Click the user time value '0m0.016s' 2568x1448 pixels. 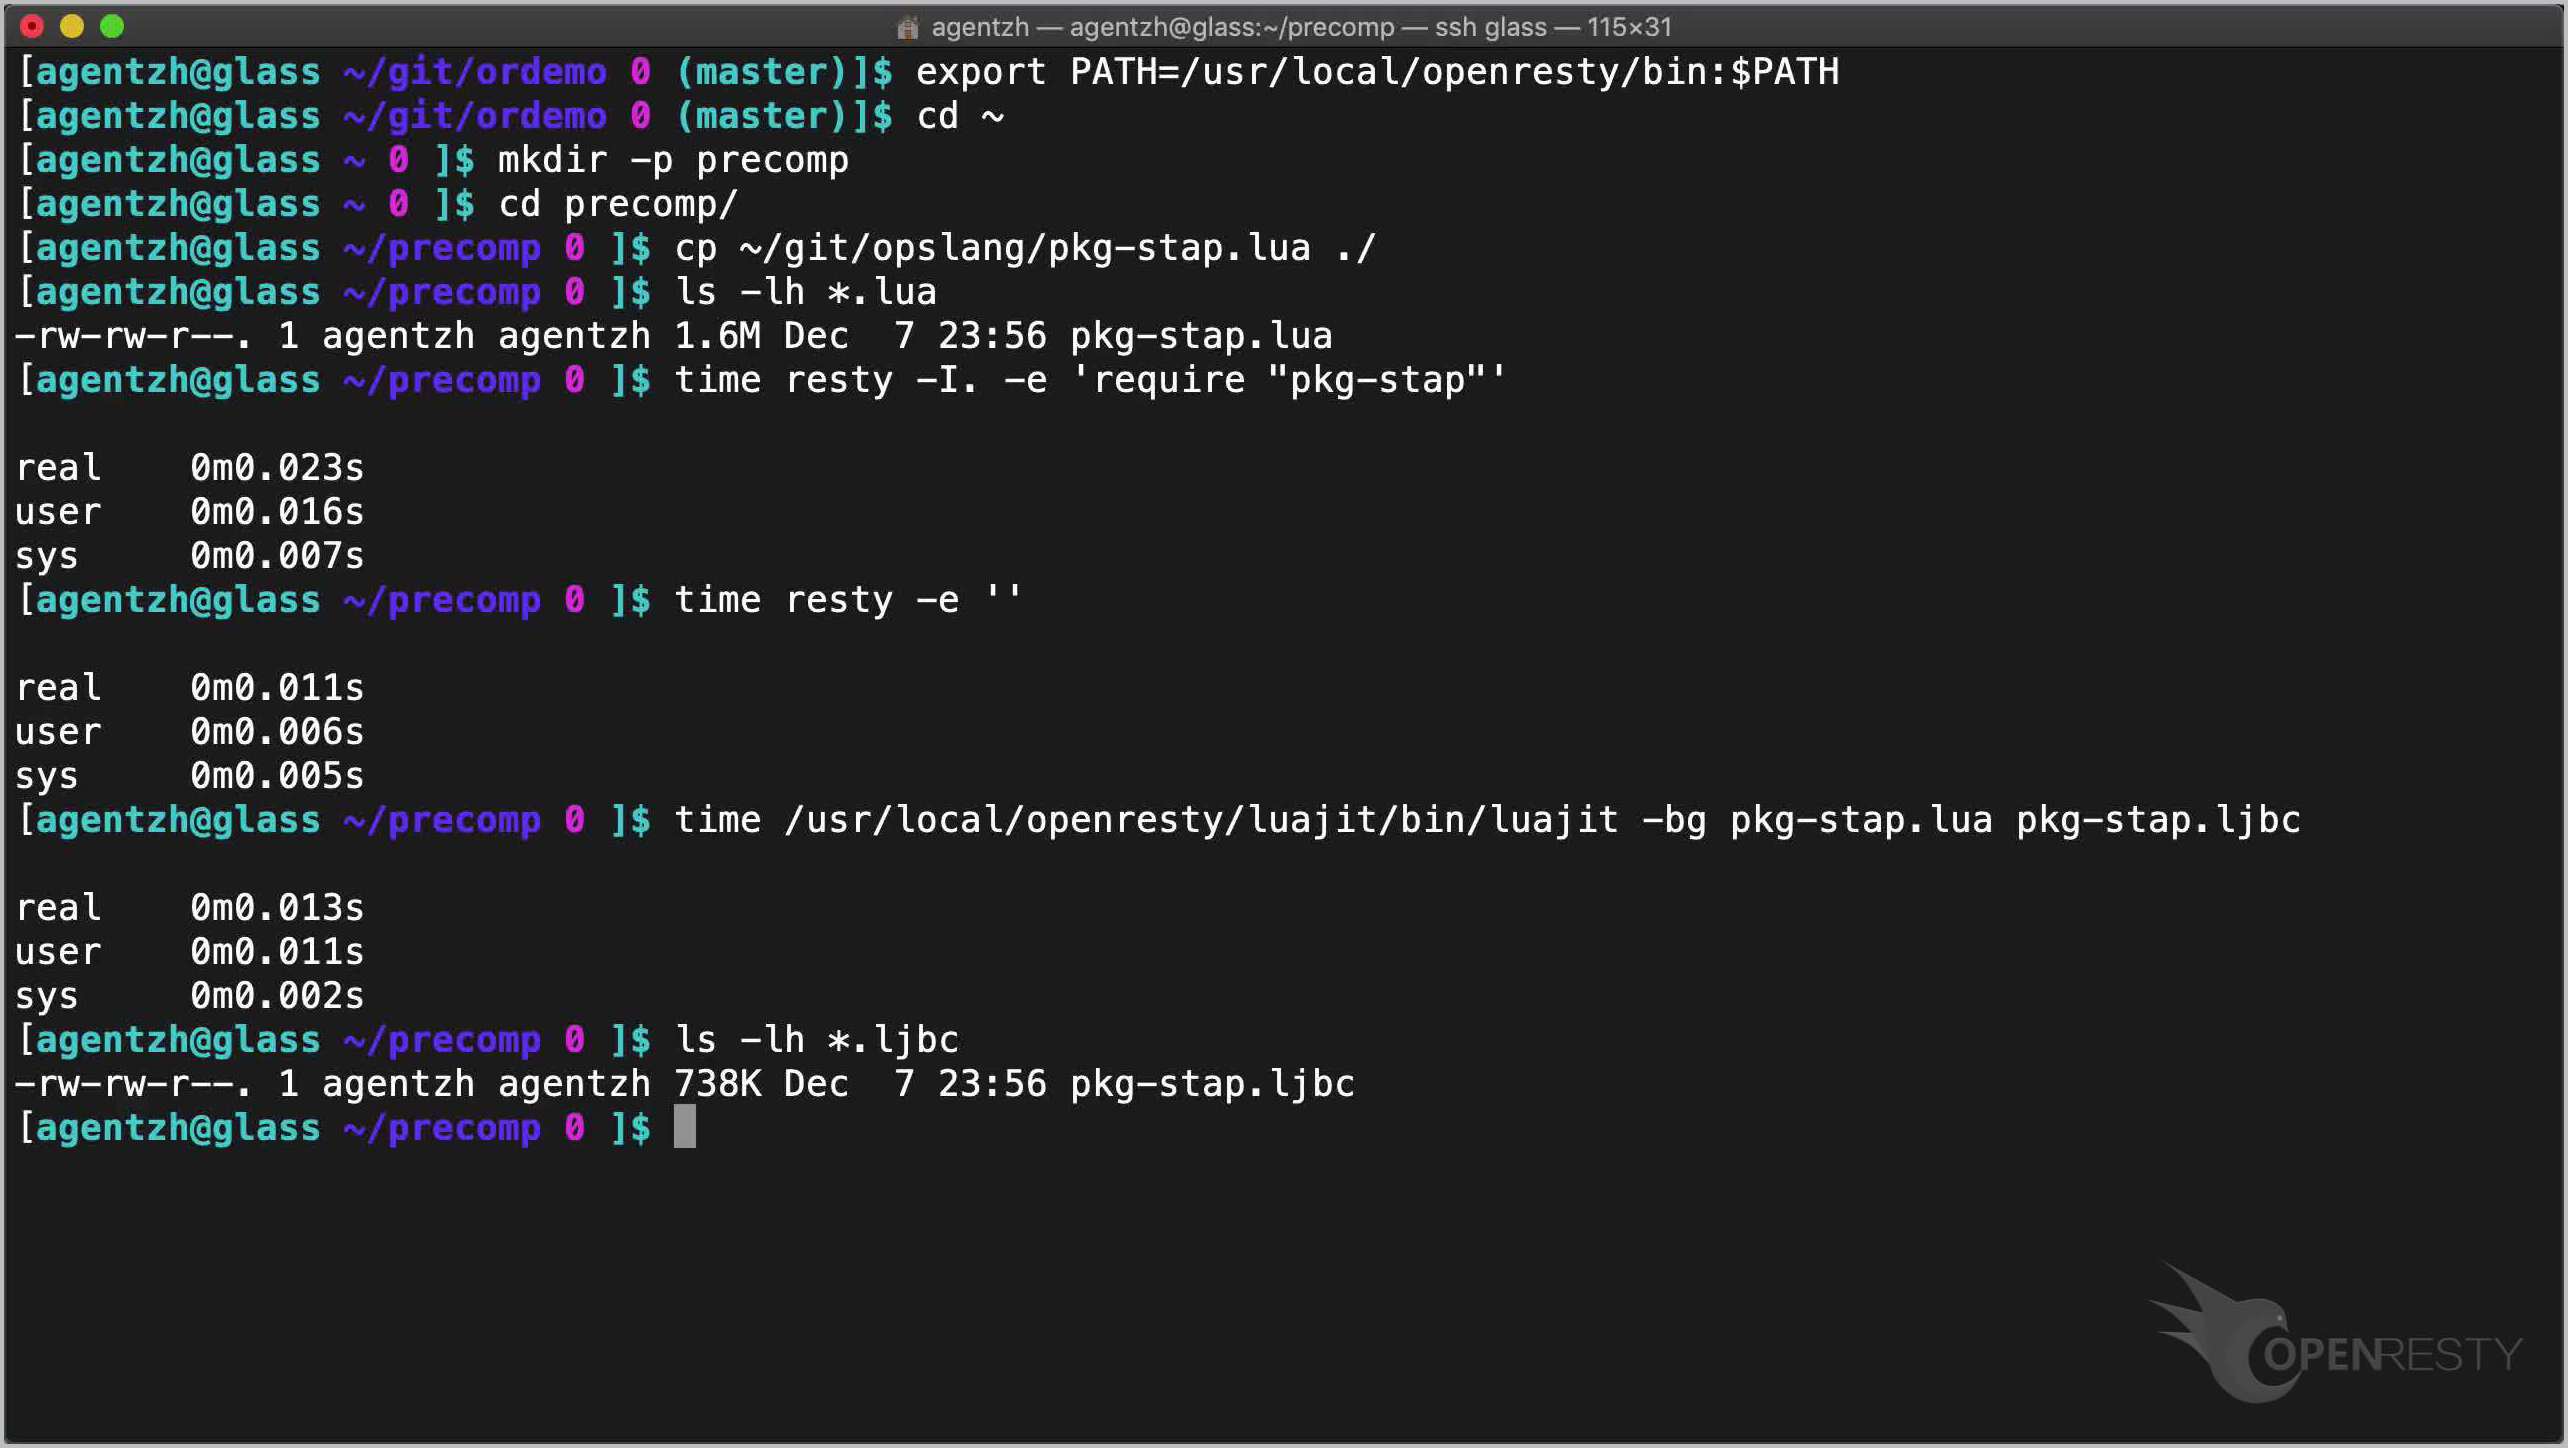click(x=277, y=512)
